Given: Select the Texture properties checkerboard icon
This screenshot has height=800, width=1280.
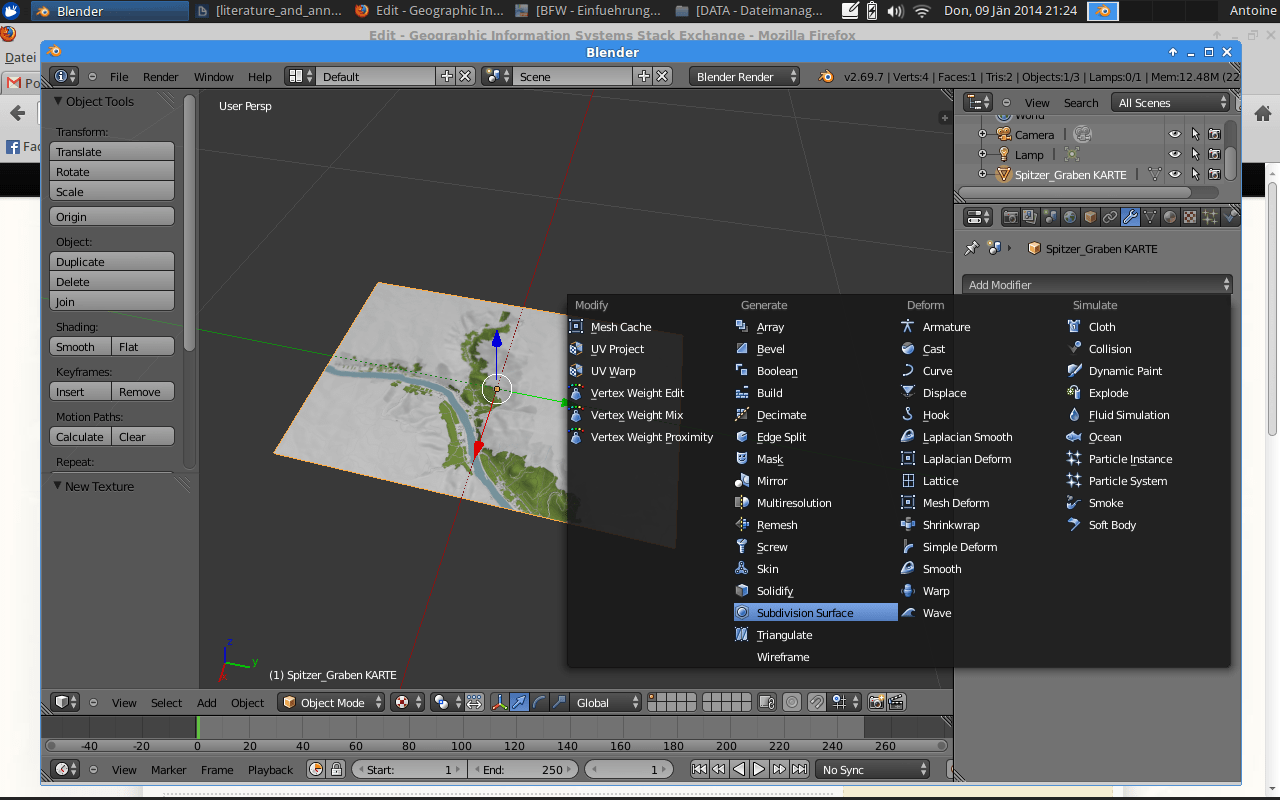Looking at the screenshot, I should click(1190, 217).
